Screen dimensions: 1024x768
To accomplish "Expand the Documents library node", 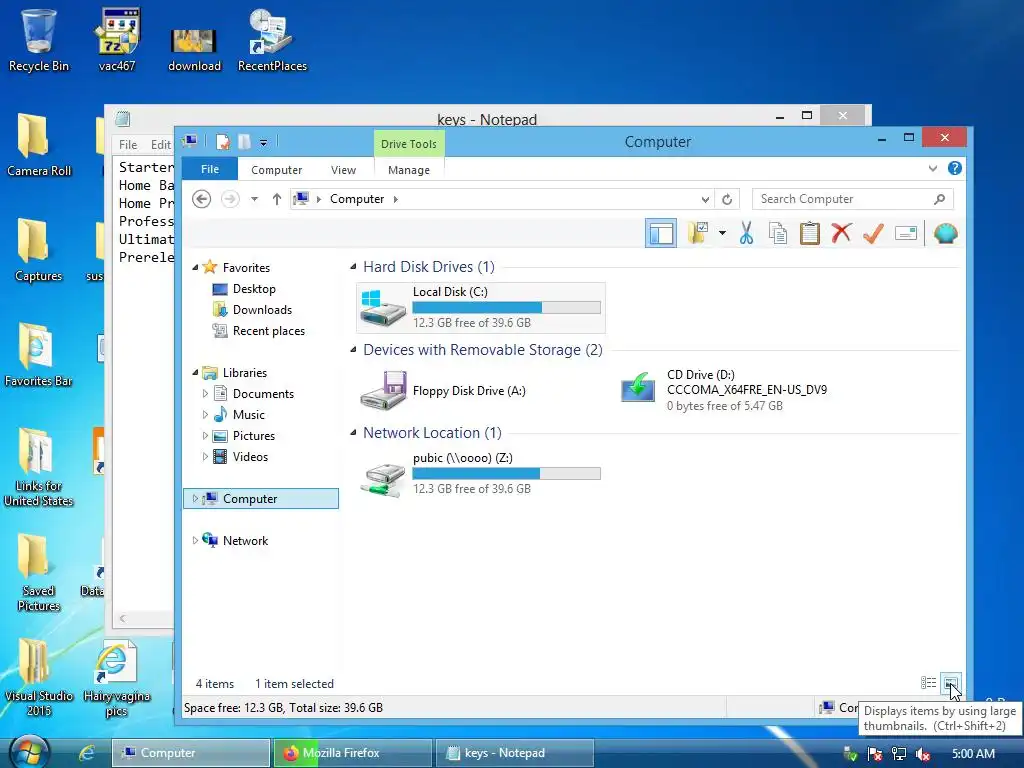I will tap(205, 394).
